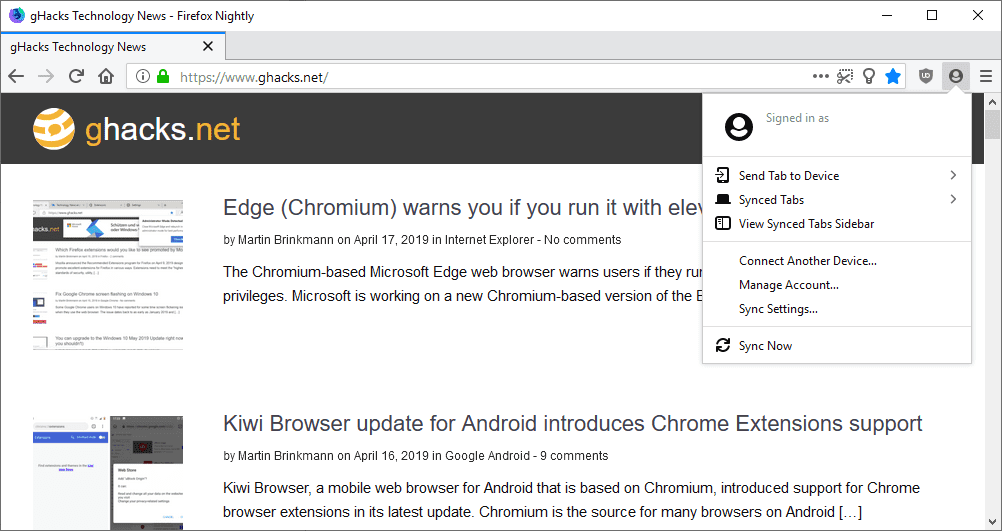Image resolution: width=1002 pixels, height=531 pixels.
Task: Close the gHacks Technology News tab
Action: [x=208, y=46]
